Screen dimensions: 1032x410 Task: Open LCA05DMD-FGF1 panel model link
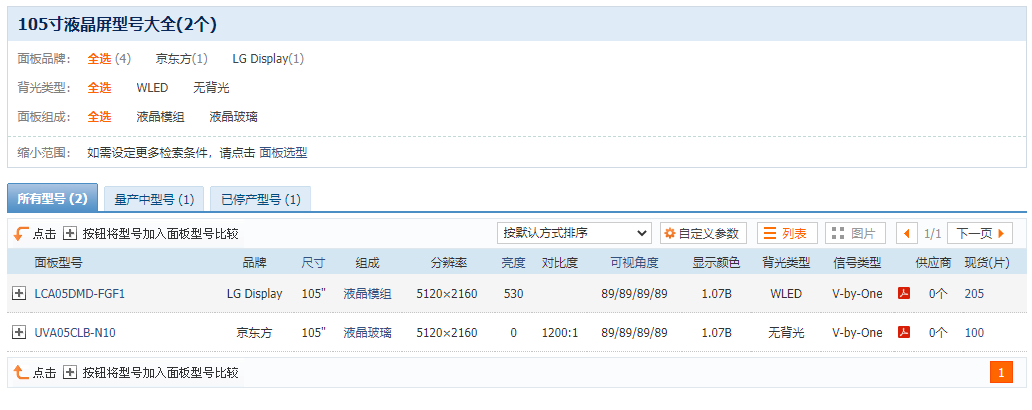pyautogui.click(x=79, y=294)
